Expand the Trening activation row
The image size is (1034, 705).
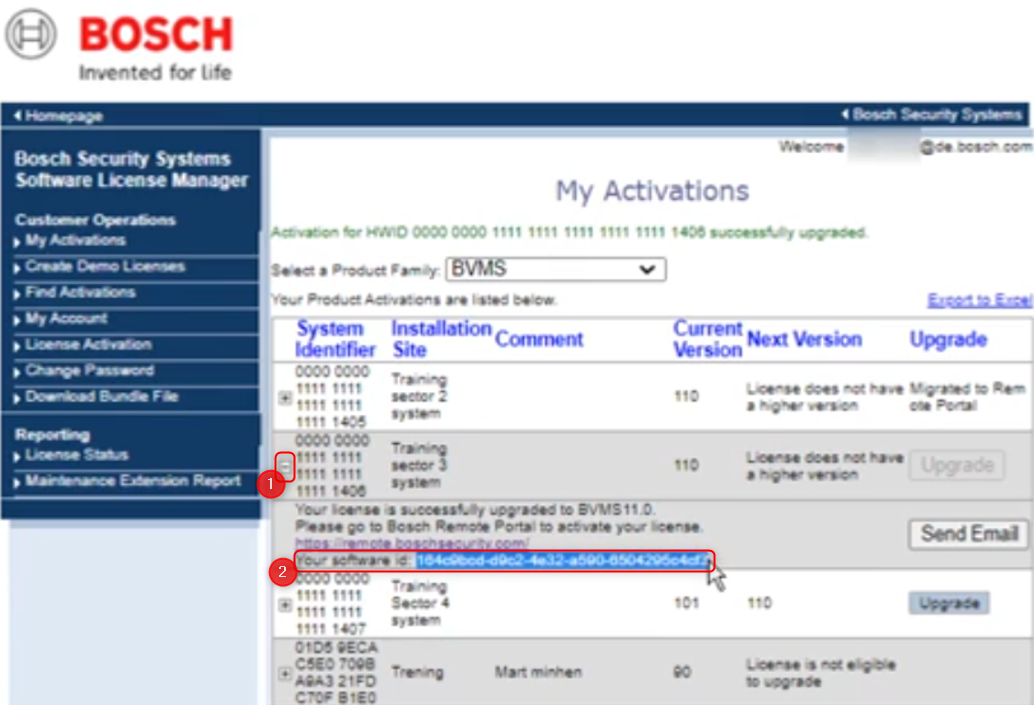(x=285, y=673)
